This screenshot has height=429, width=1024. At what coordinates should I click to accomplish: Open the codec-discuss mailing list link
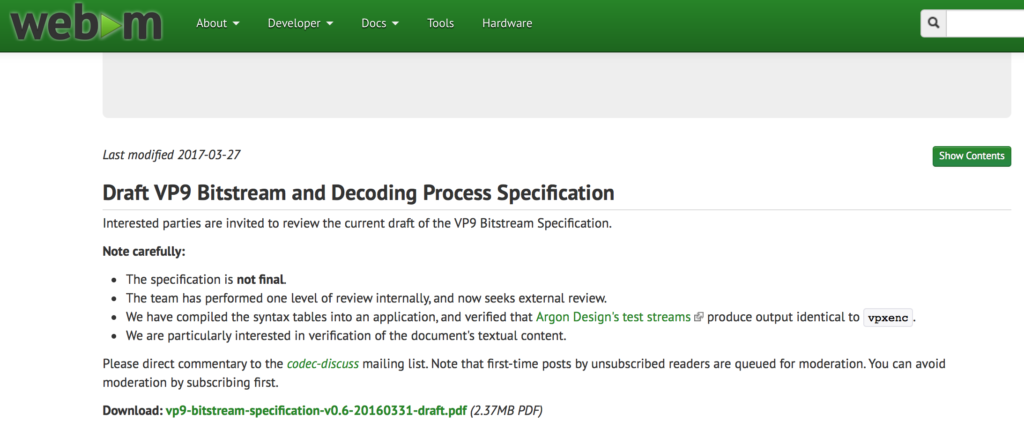(323, 364)
